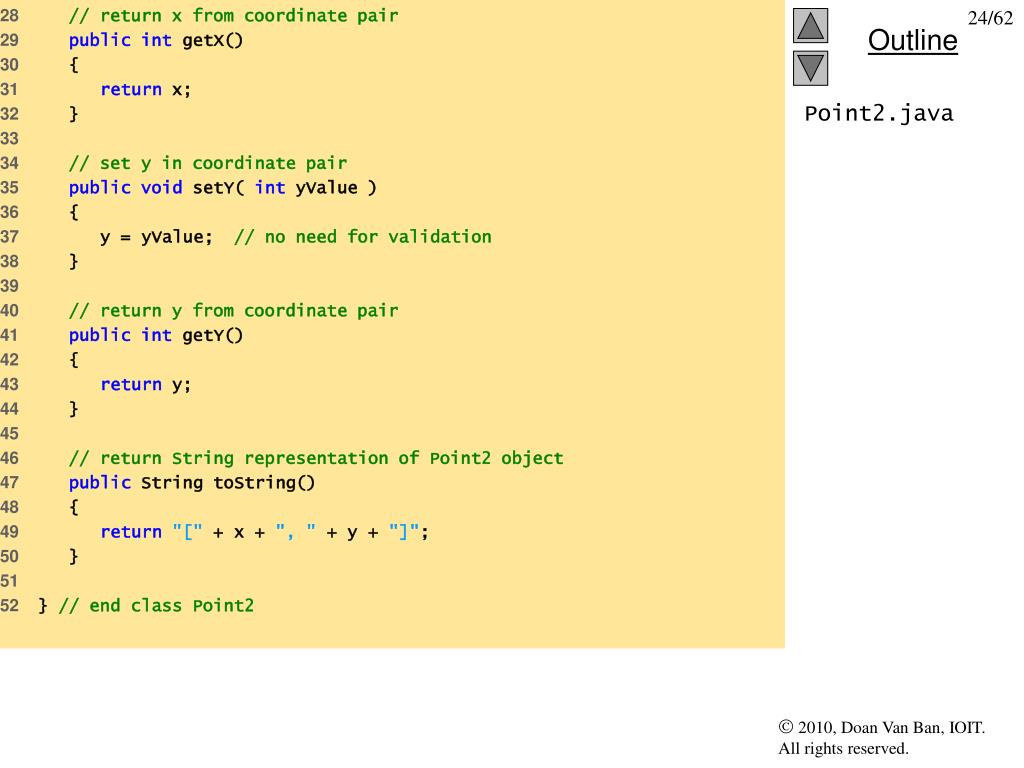
Task: Click line number 35
Action: tap(10, 188)
